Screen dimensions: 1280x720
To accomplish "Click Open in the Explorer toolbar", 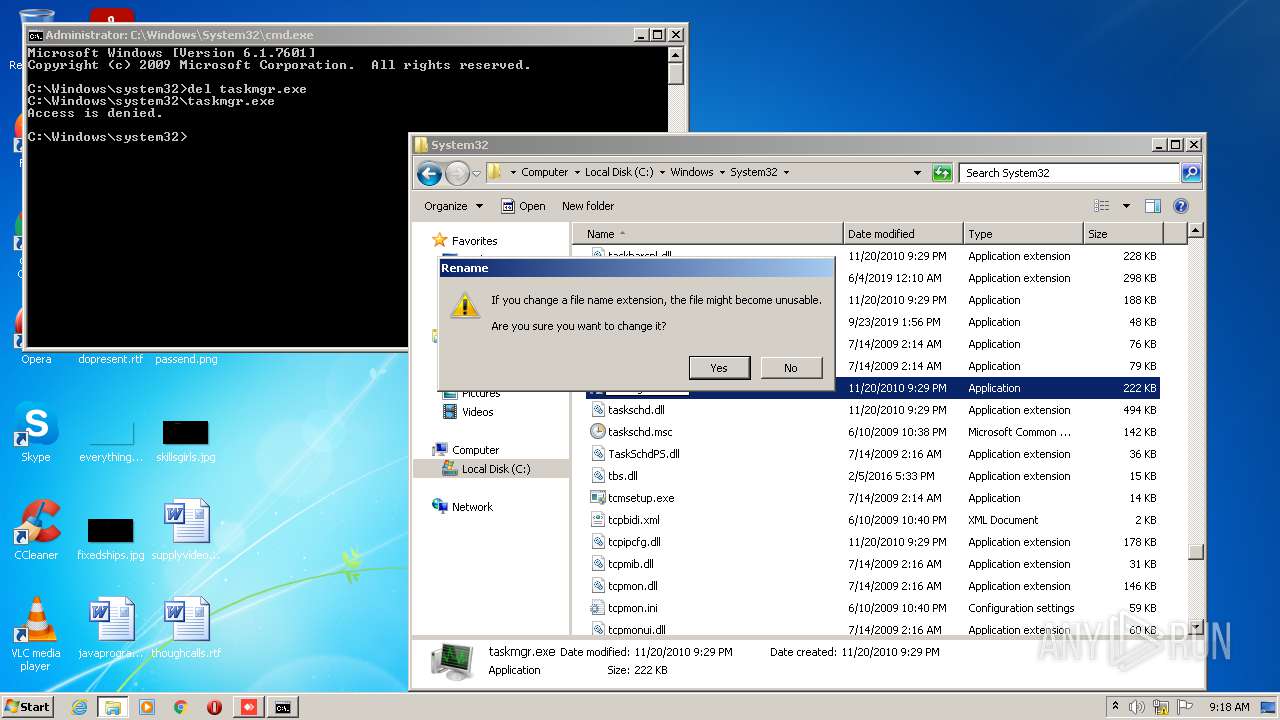I will pos(523,206).
